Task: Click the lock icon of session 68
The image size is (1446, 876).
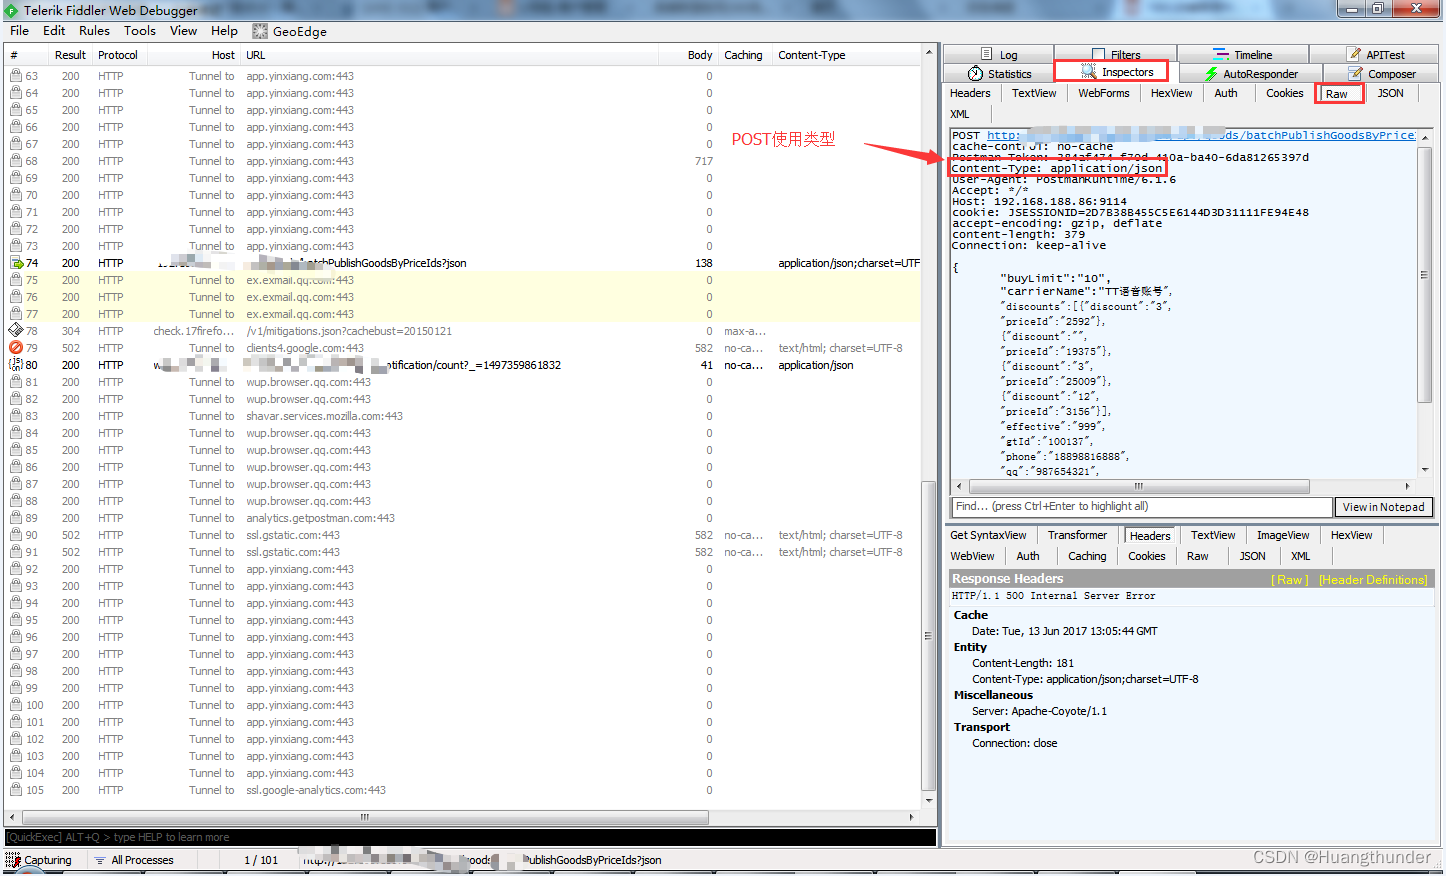Action: [x=16, y=161]
